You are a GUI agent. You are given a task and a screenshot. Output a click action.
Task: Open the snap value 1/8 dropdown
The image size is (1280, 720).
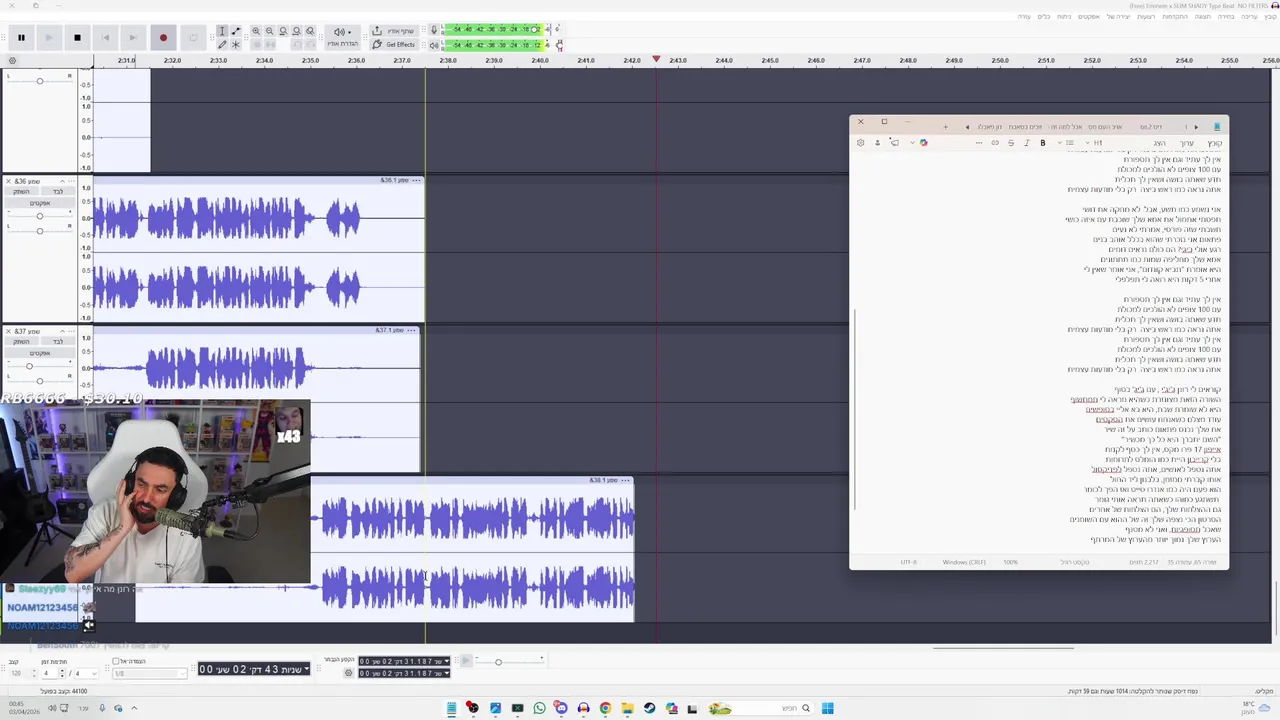coord(150,673)
